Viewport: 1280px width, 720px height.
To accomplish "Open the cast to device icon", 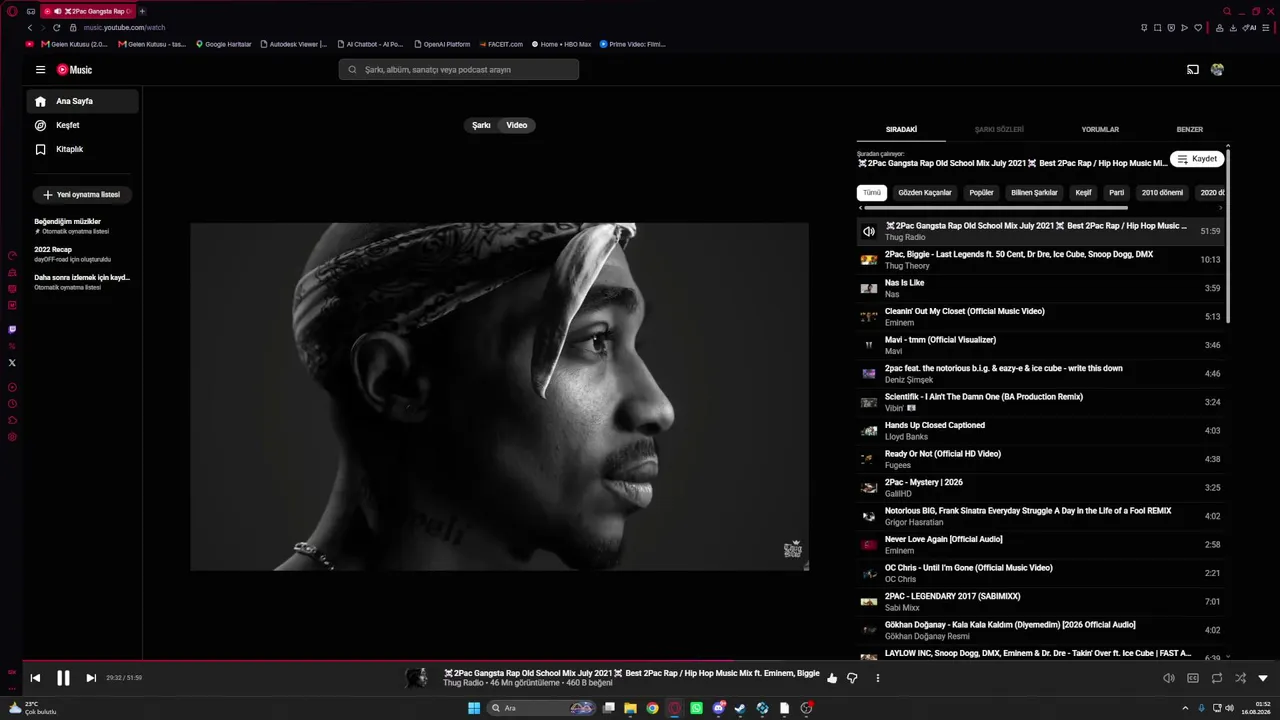I will tap(1192, 70).
